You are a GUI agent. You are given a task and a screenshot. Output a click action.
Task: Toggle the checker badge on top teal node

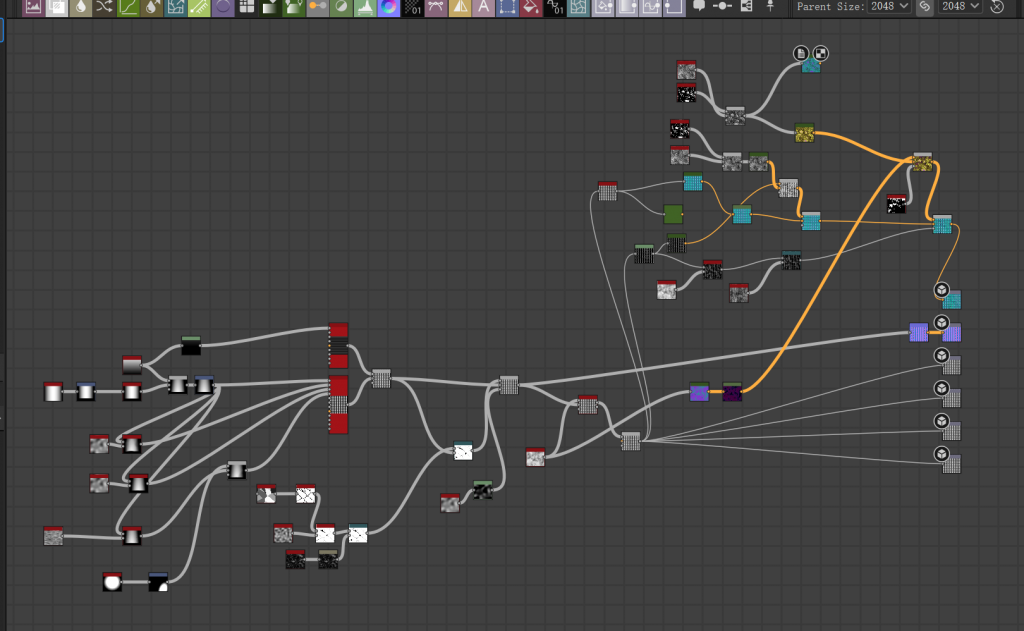click(820, 53)
